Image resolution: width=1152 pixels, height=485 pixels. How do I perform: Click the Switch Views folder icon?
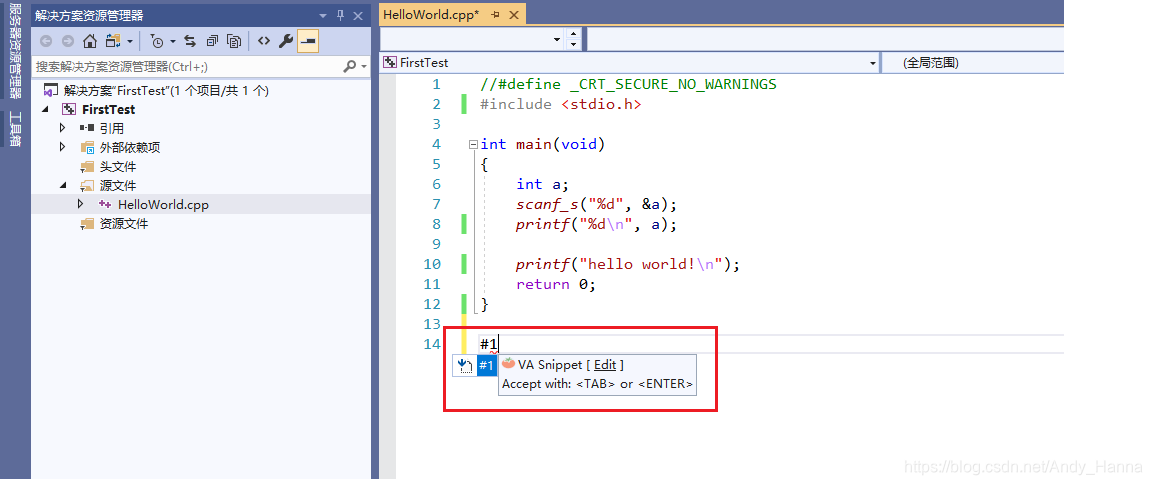point(112,41)
